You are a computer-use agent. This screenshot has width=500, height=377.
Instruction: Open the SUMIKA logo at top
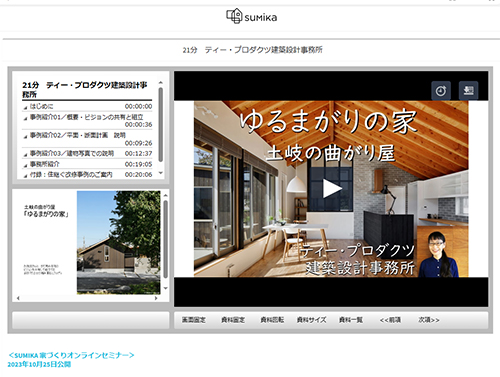tap(252, 16)
